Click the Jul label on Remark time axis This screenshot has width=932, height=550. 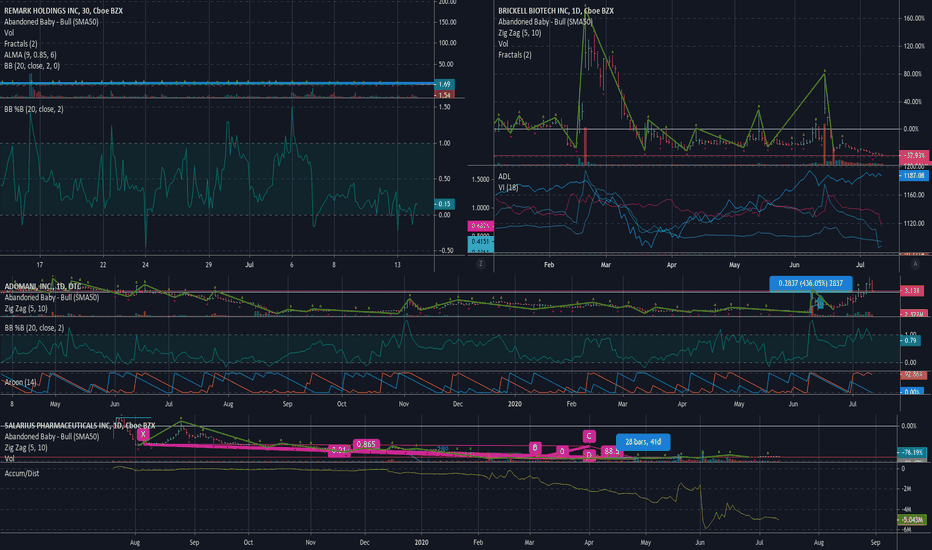[250, 265]
